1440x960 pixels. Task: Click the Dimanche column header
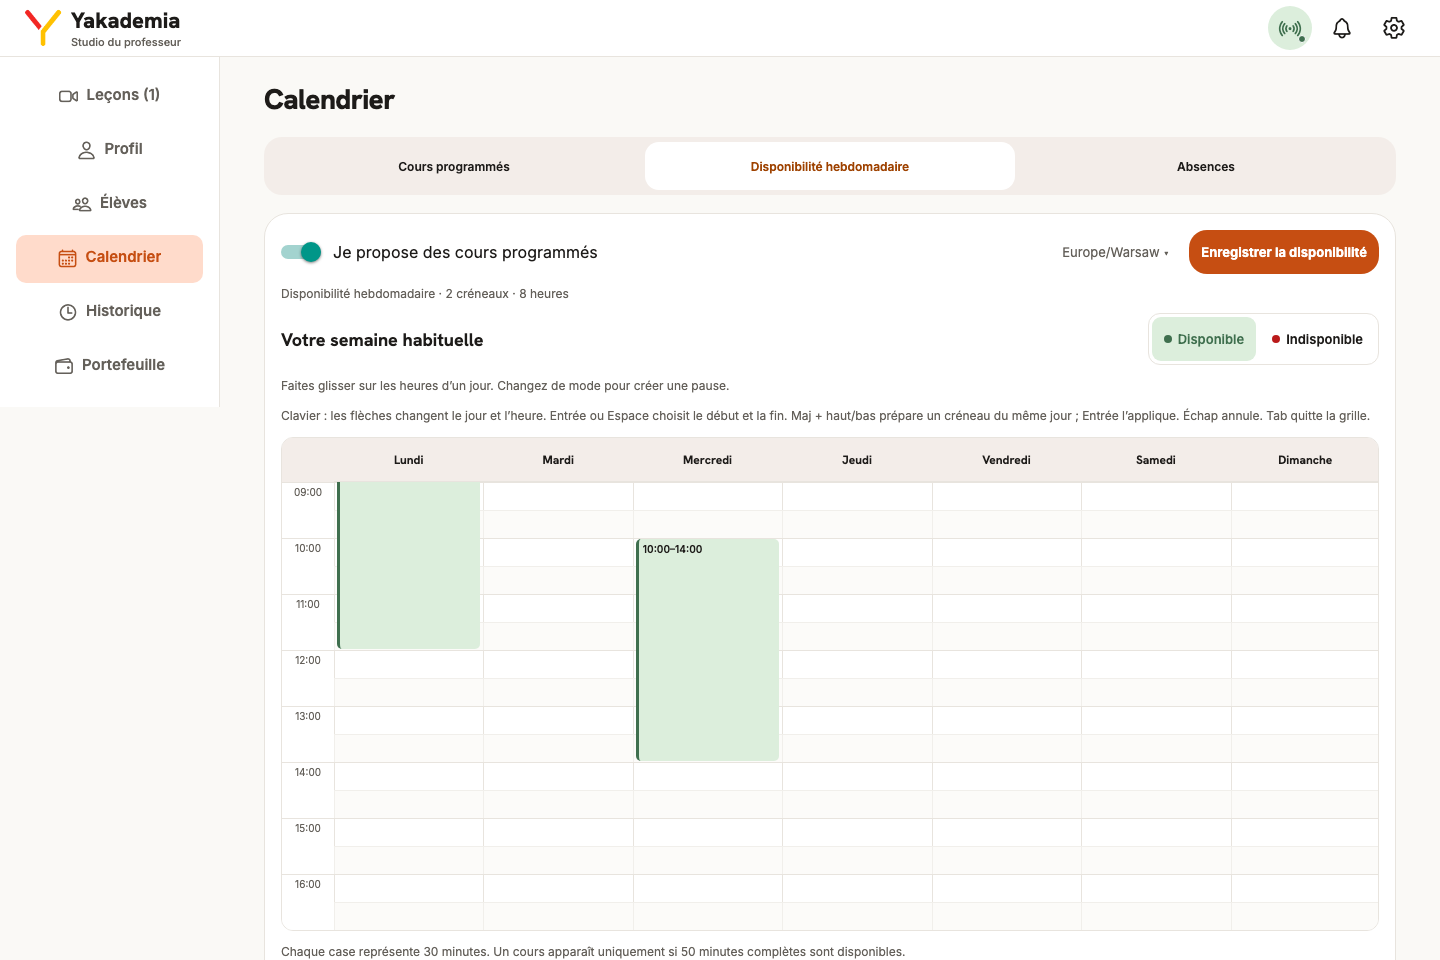coord(1305,460)
